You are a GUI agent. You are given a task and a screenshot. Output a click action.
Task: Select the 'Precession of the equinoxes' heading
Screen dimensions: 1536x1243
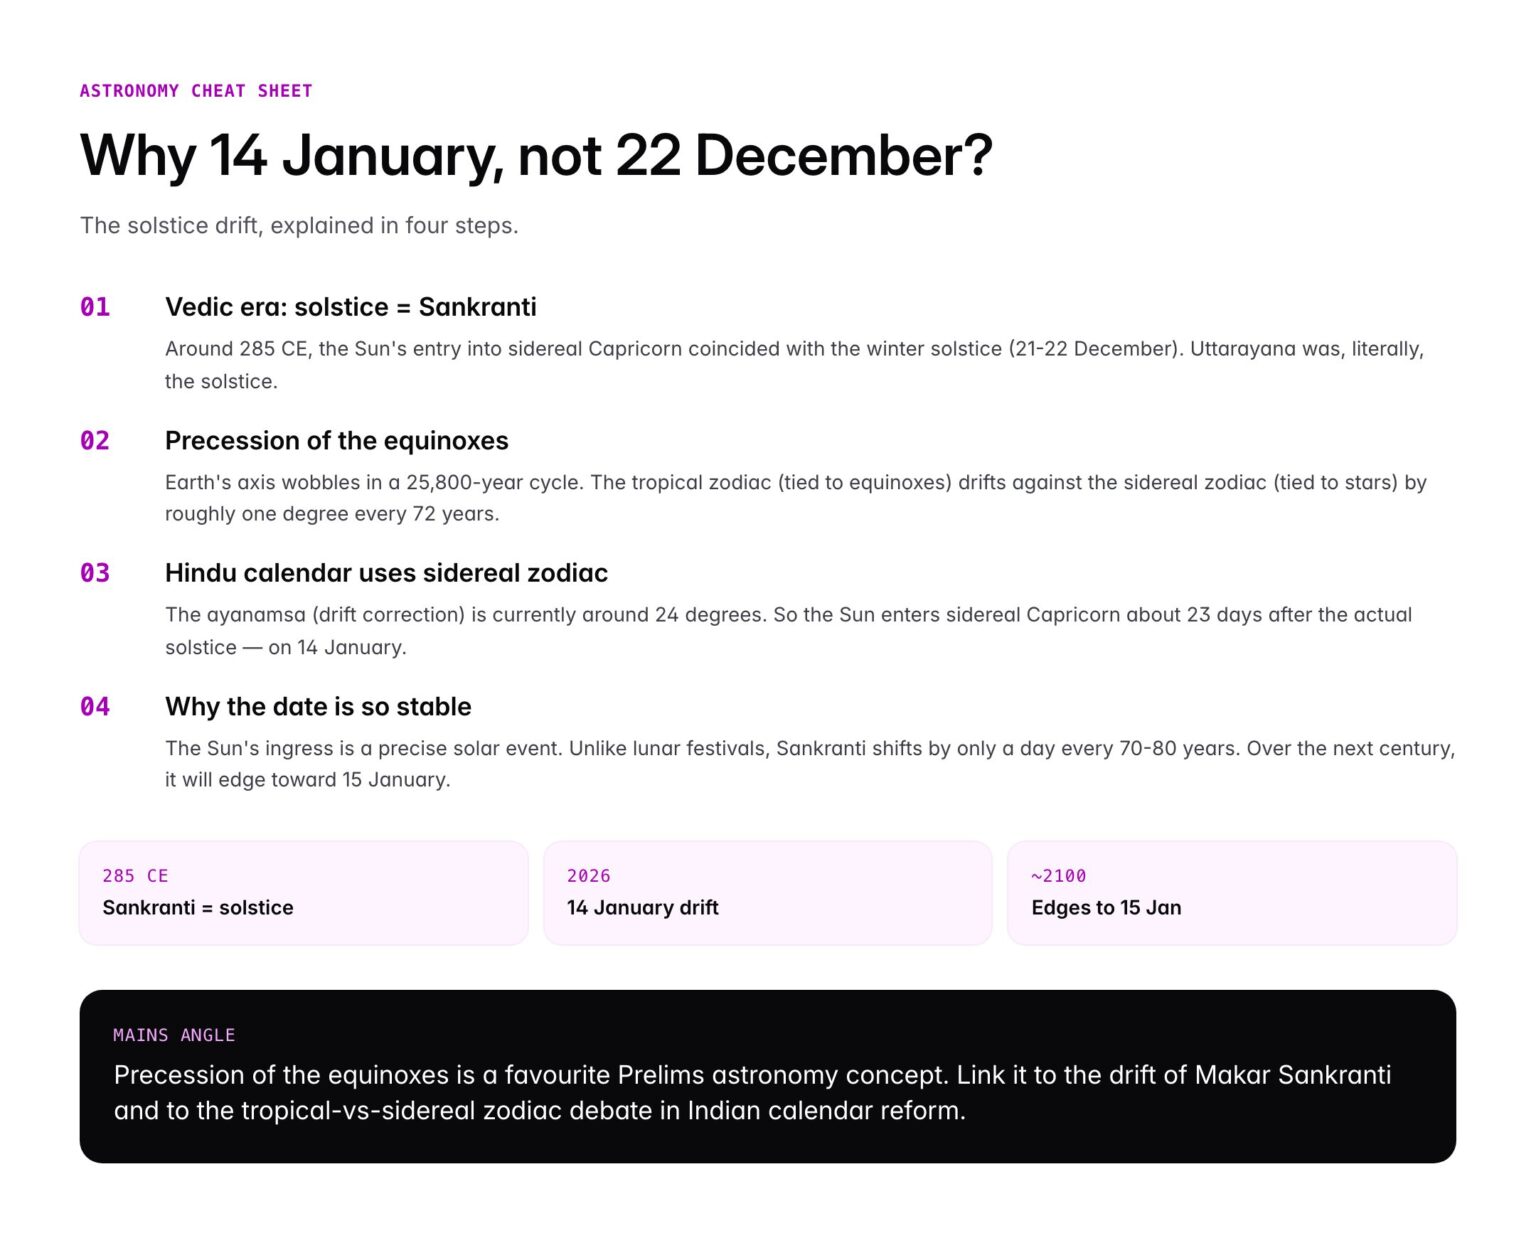click(x=336, y=441)
